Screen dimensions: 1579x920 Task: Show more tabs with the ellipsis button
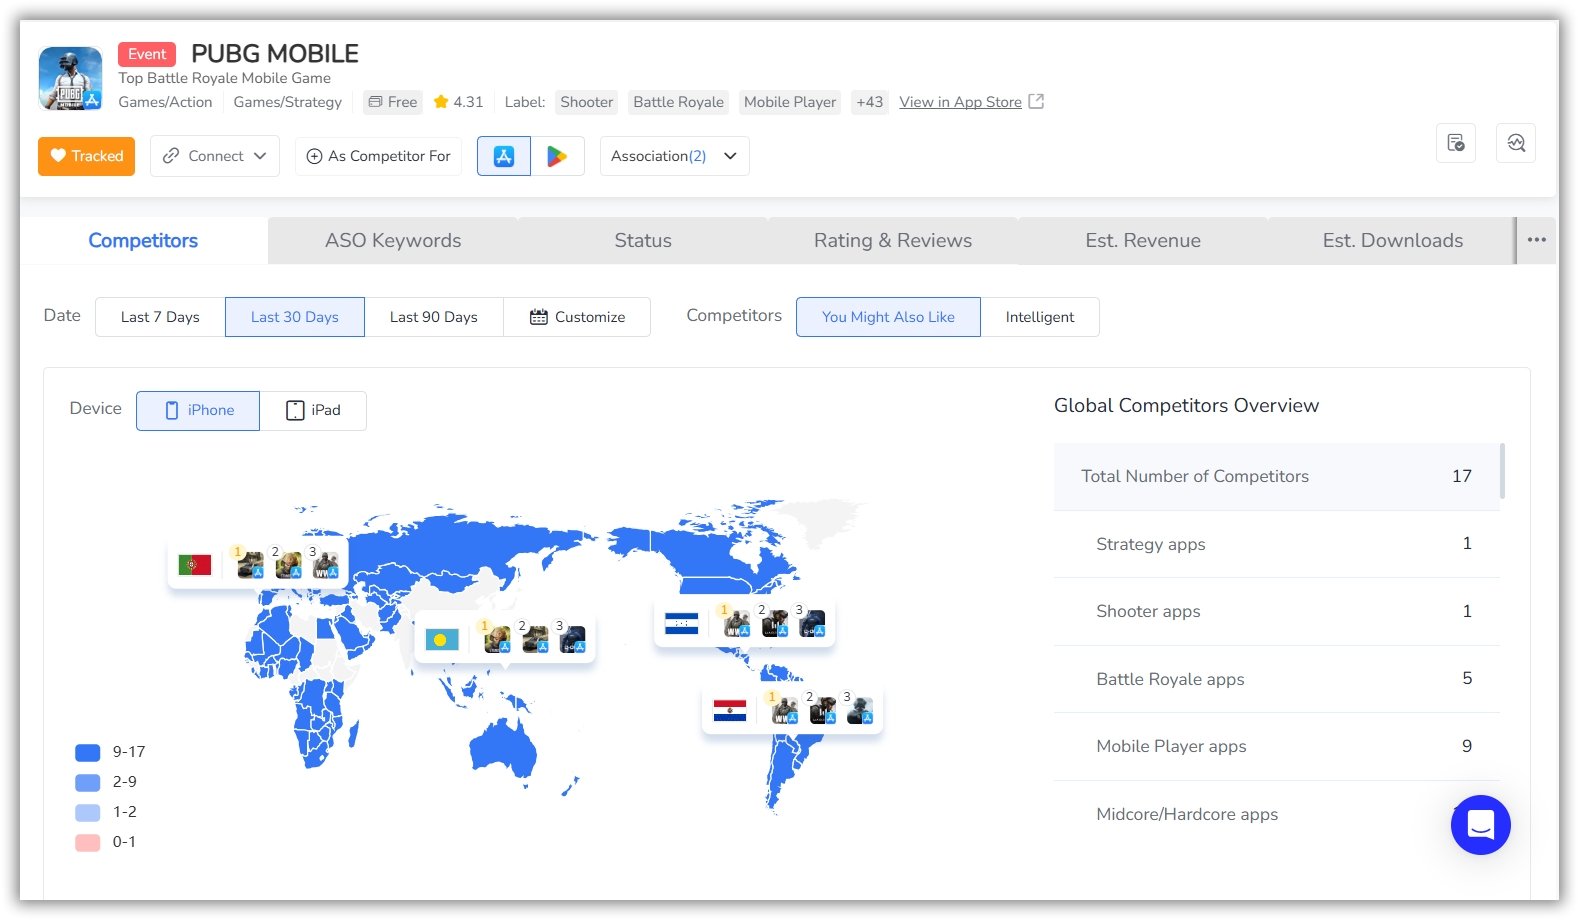[1537, 241]
